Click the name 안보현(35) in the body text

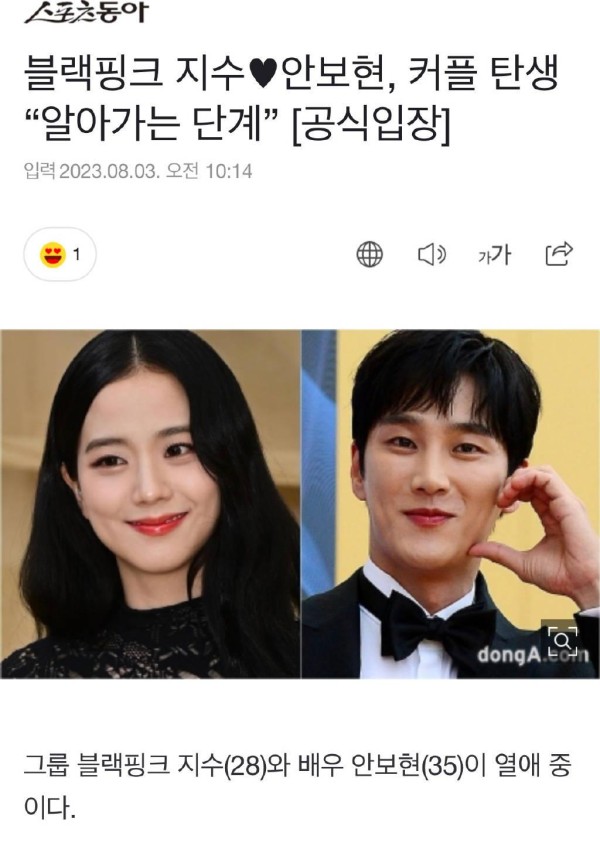pos(407,767)
